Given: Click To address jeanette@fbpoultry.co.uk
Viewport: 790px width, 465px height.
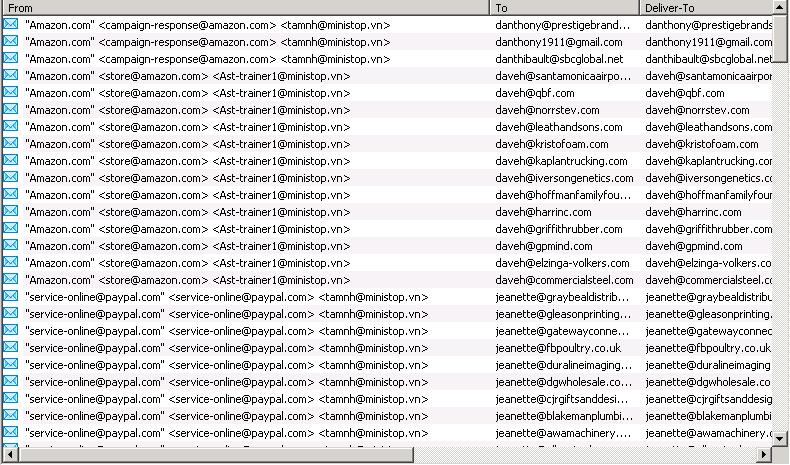Looking at the screenshot, I should pos(558,348).
